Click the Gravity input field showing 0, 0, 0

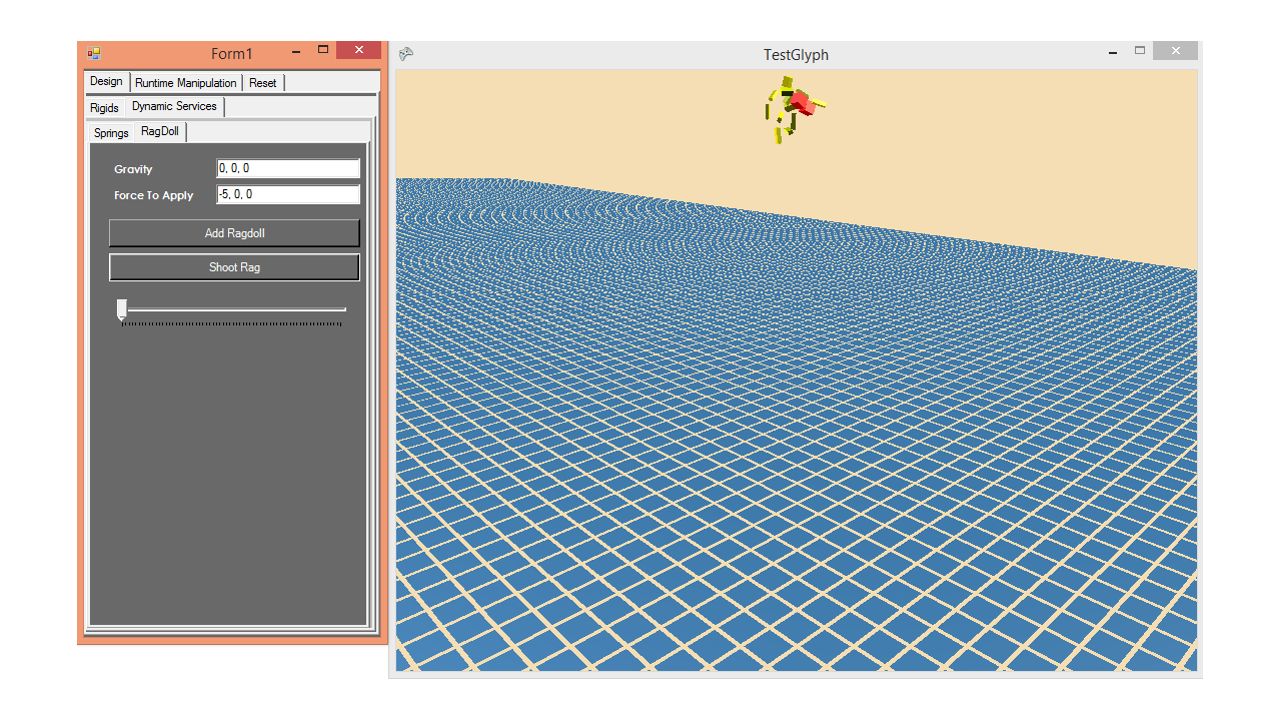coord(288,168)
